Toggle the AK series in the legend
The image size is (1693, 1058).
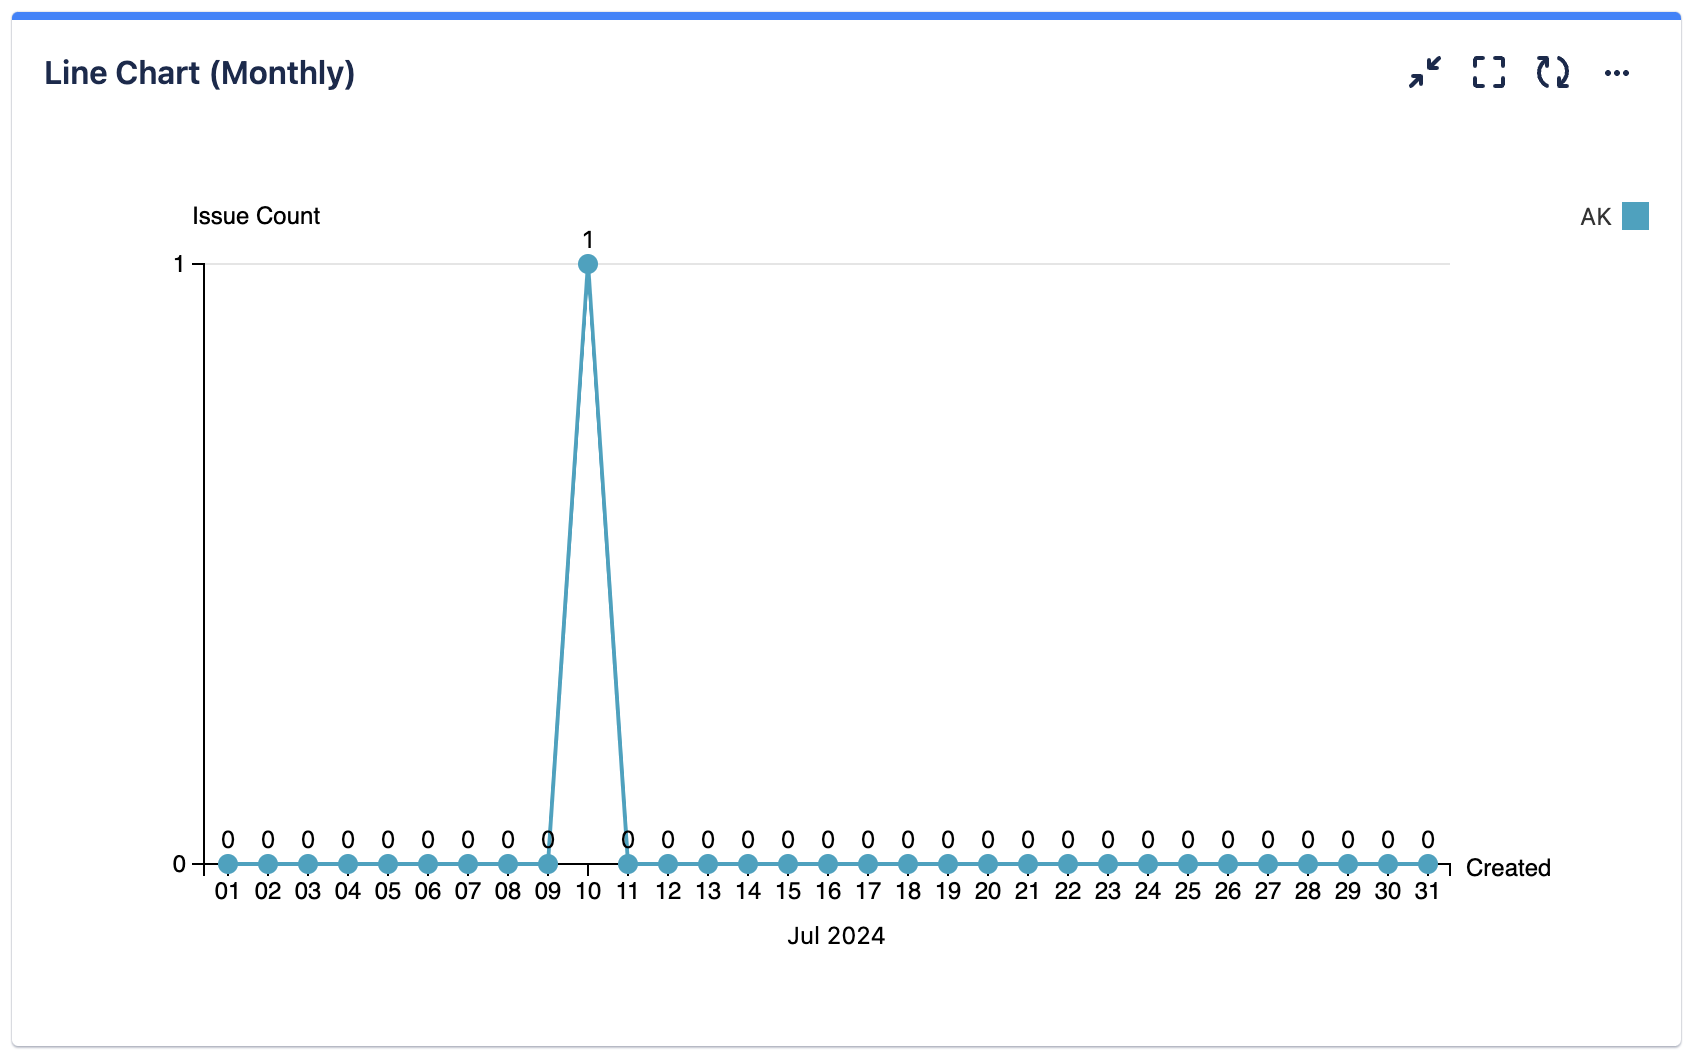[x=1610, y=215]
